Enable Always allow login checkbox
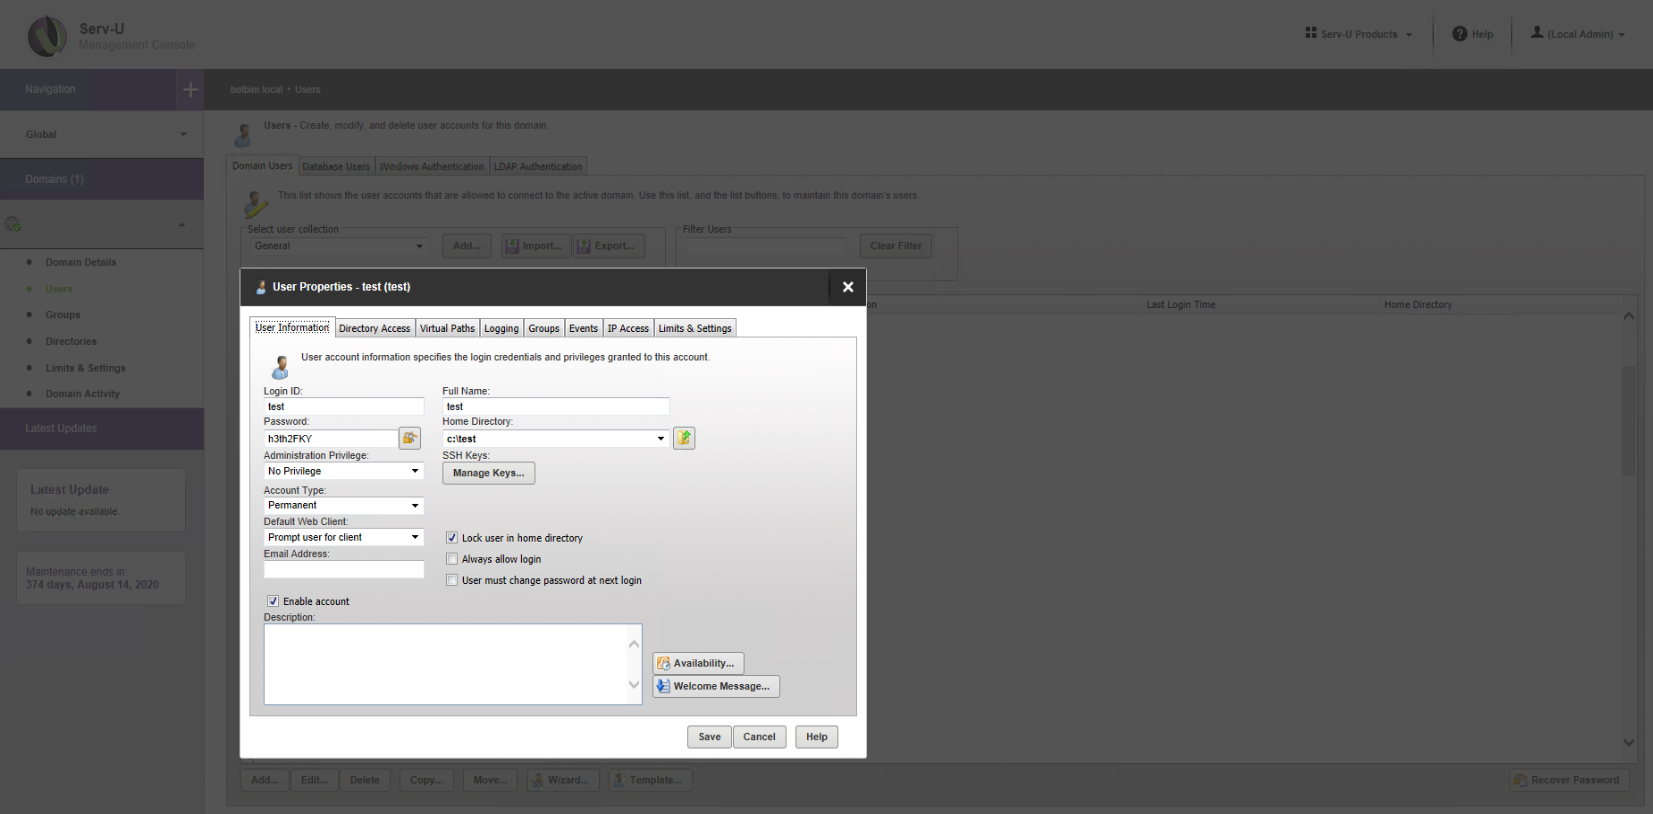The image size is (1653, 814). click(x=452, y=559)
